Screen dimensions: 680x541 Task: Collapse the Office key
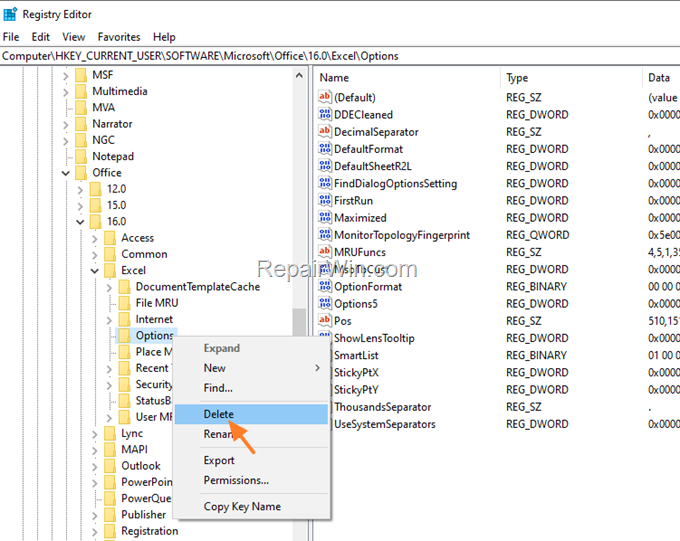65,173
